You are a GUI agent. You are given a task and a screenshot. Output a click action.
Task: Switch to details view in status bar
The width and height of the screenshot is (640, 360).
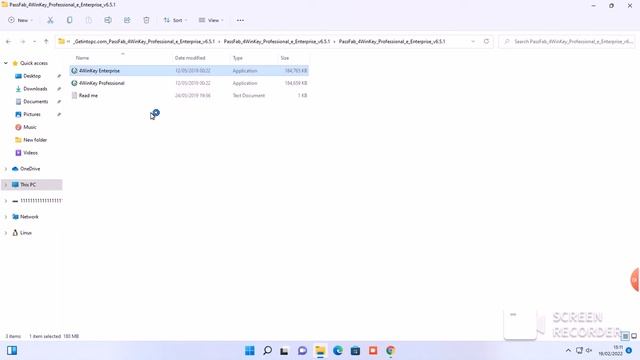click(625, 336)
